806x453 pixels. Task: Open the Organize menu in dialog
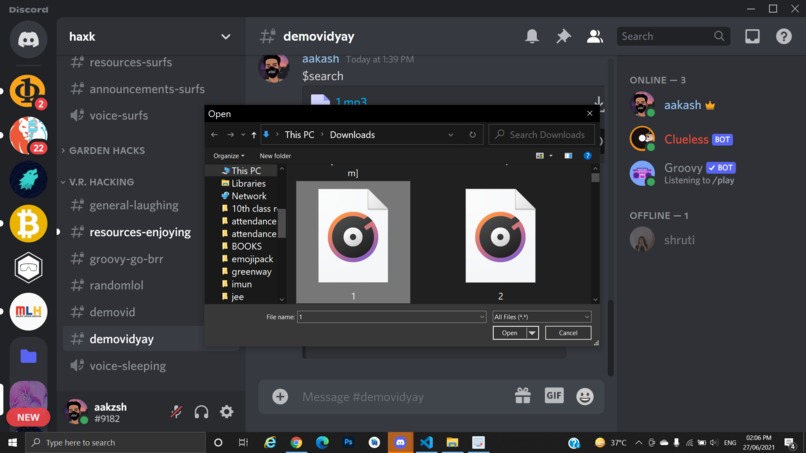[x=229, y=156]
